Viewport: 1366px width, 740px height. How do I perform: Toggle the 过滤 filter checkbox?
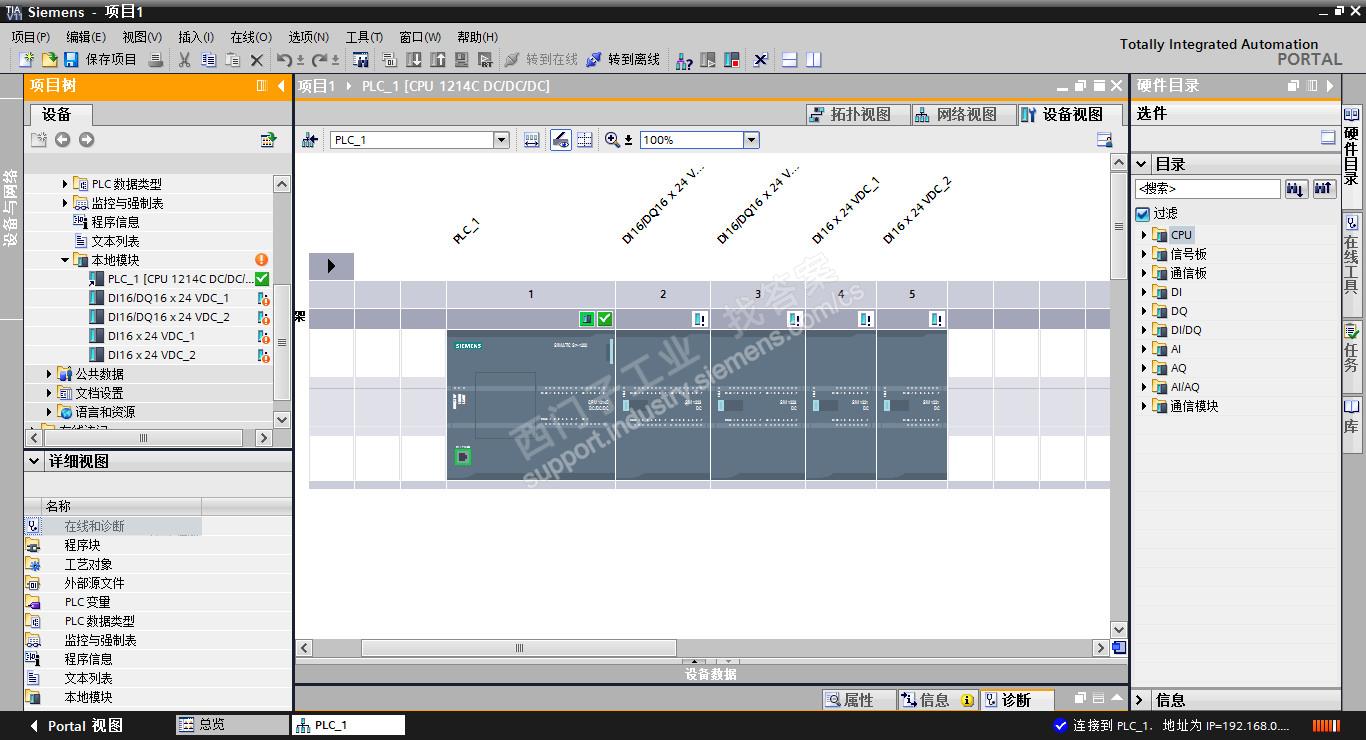[1143, 214]
